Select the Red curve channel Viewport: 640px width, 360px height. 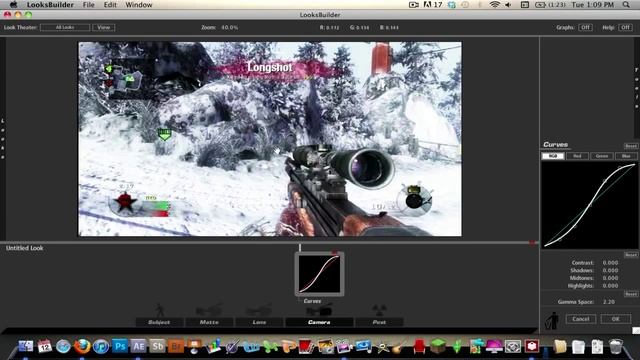577,156
